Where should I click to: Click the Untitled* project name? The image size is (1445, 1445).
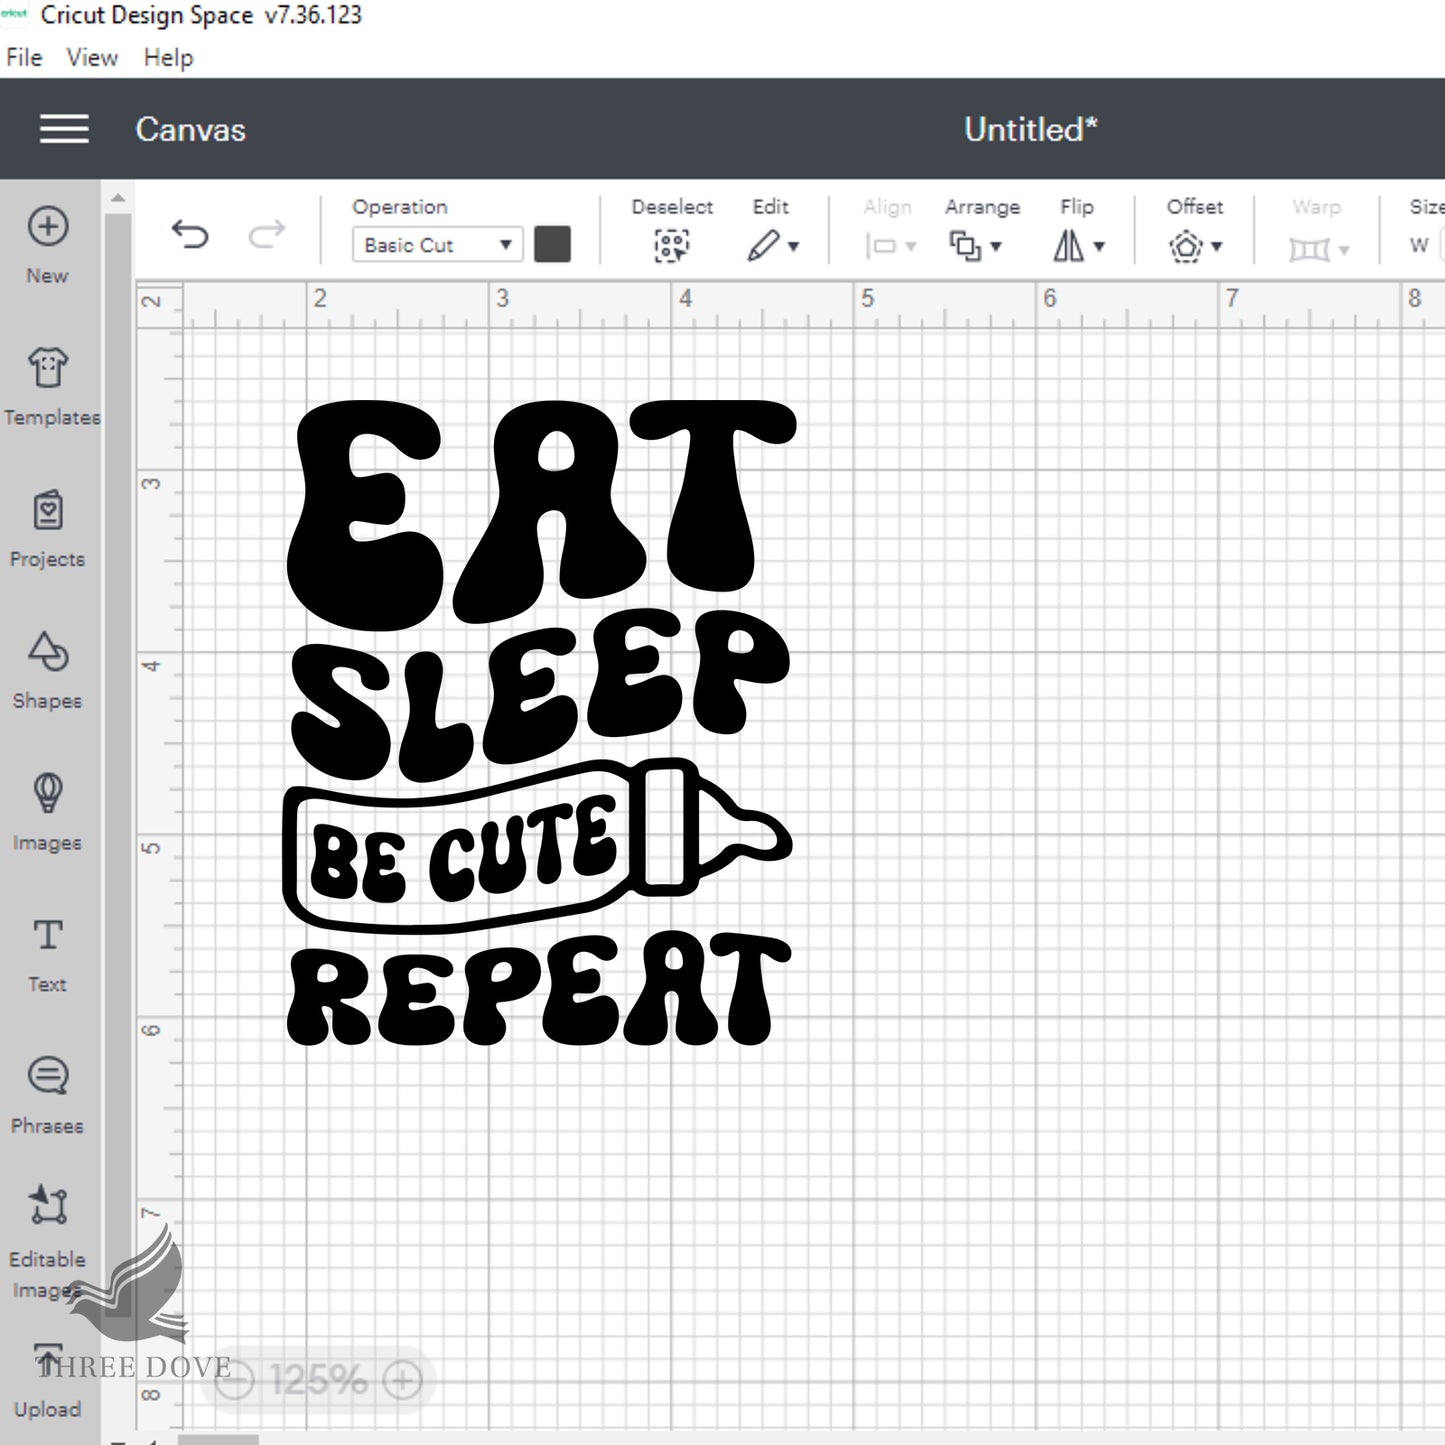coord(1031,129)
